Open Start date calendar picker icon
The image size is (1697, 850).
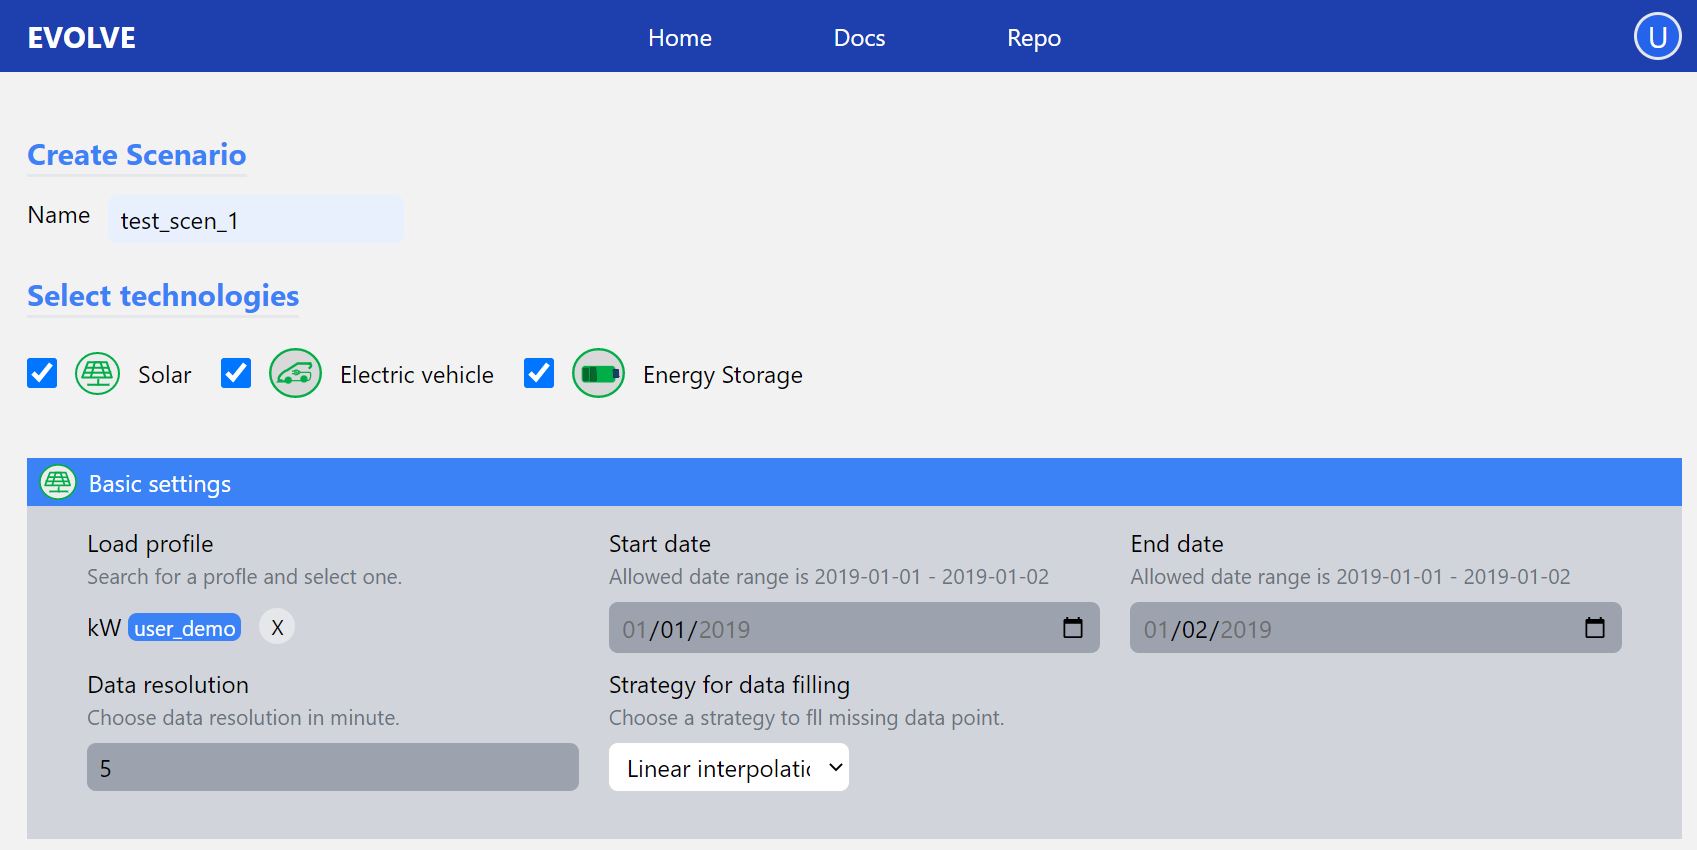coord(1072,628)
